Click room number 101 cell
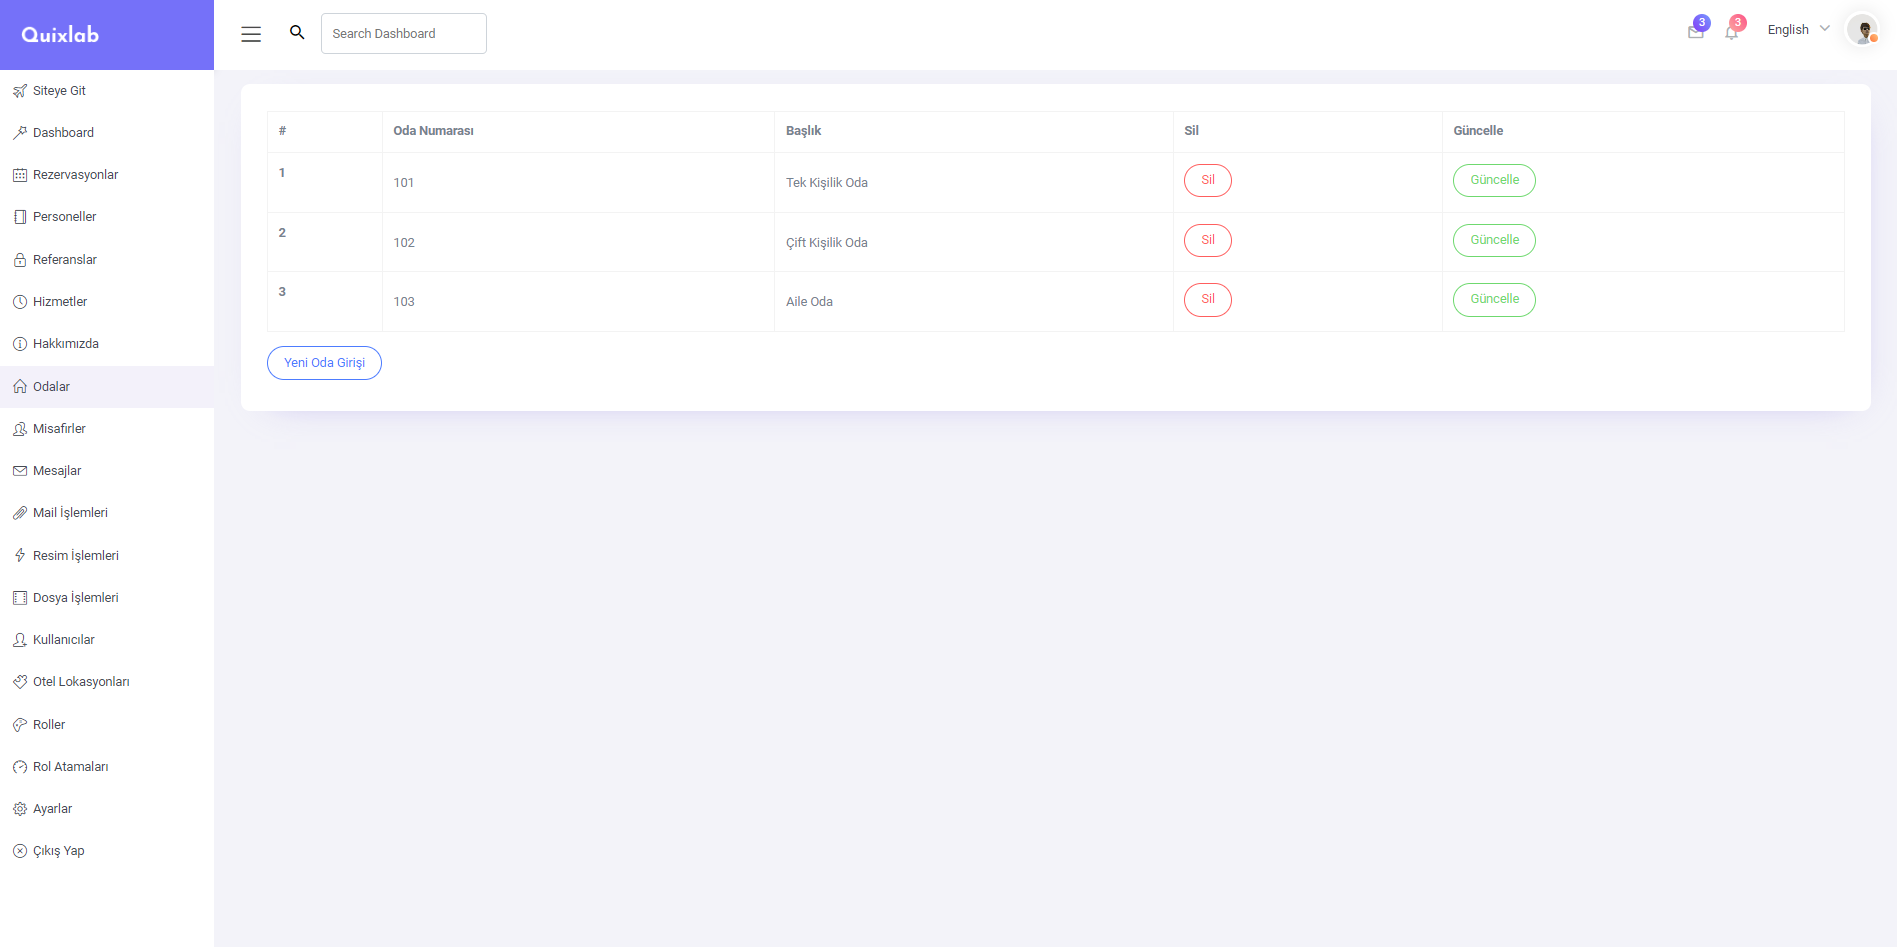The height and width of the screenshot is (947, 1897). (x=578, y=183)
